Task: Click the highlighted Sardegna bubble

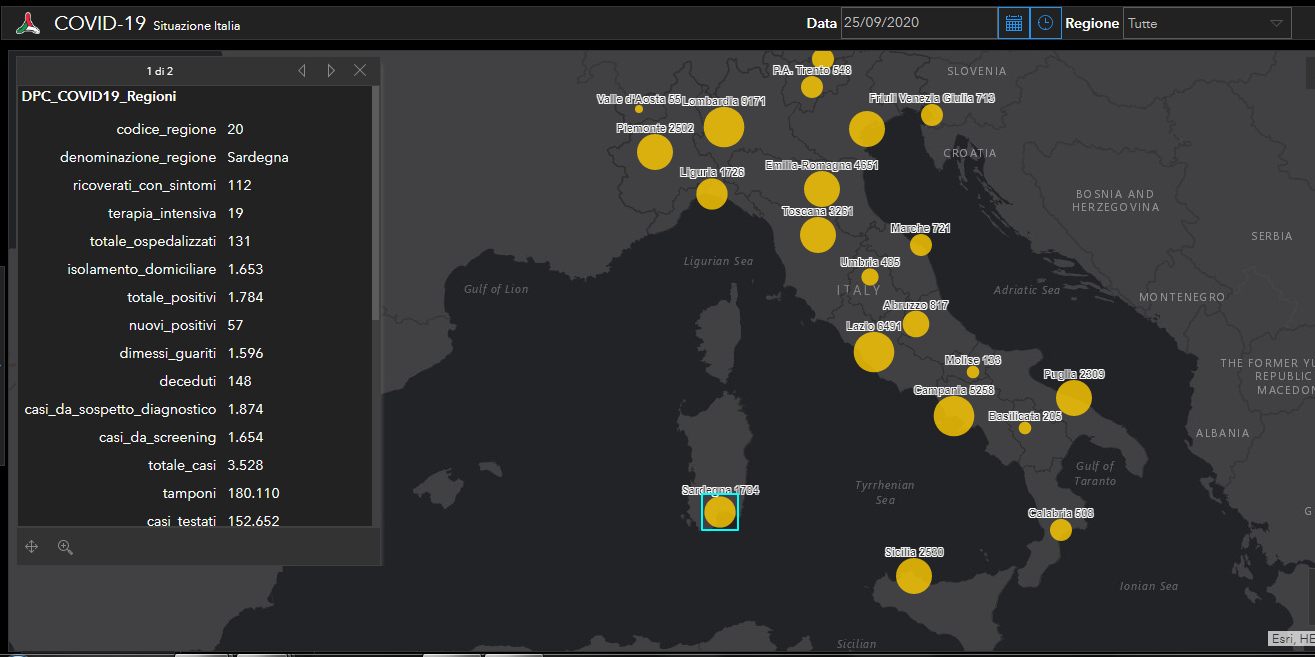Action: [720, 512]
